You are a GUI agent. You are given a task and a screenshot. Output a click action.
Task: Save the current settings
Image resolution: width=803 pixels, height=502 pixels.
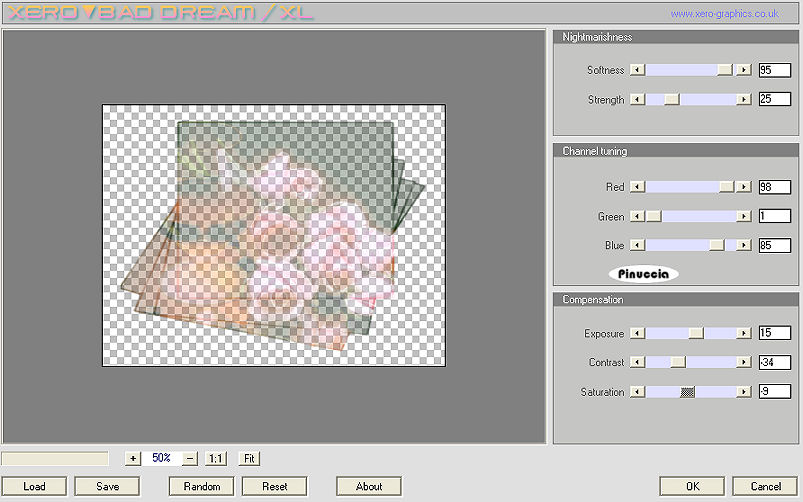pos(107,486)
